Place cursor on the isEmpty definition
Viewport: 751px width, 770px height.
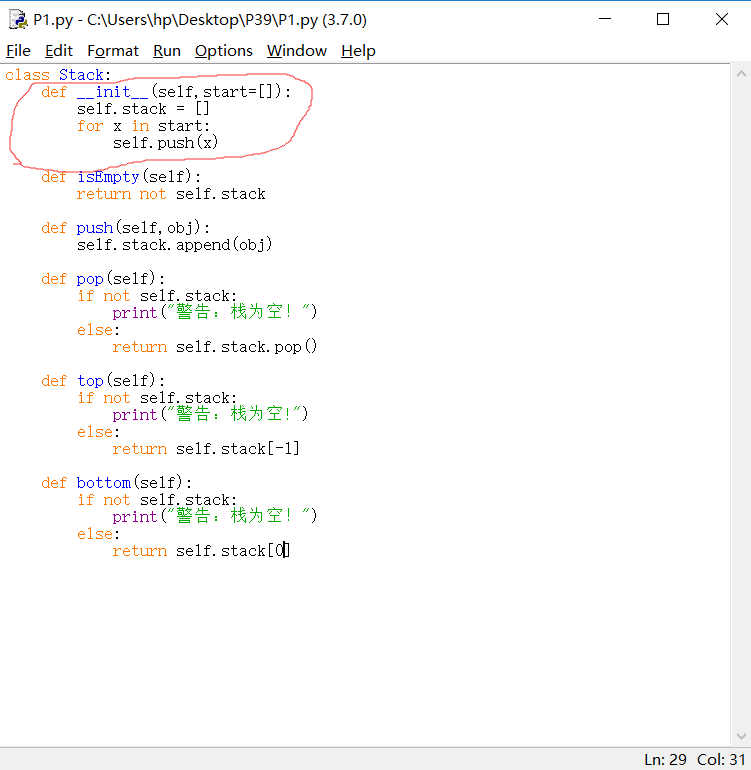click(108, 177)
